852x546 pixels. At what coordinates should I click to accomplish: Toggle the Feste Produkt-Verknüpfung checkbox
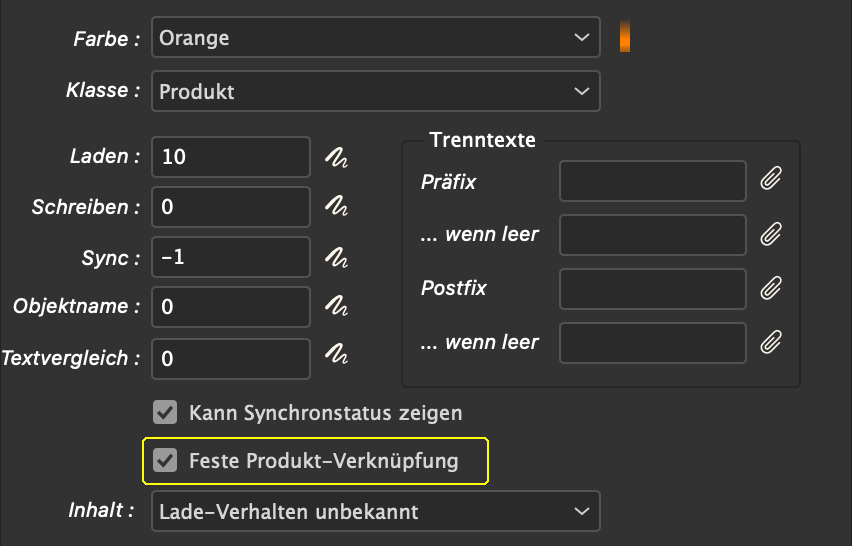pos(165,460)
